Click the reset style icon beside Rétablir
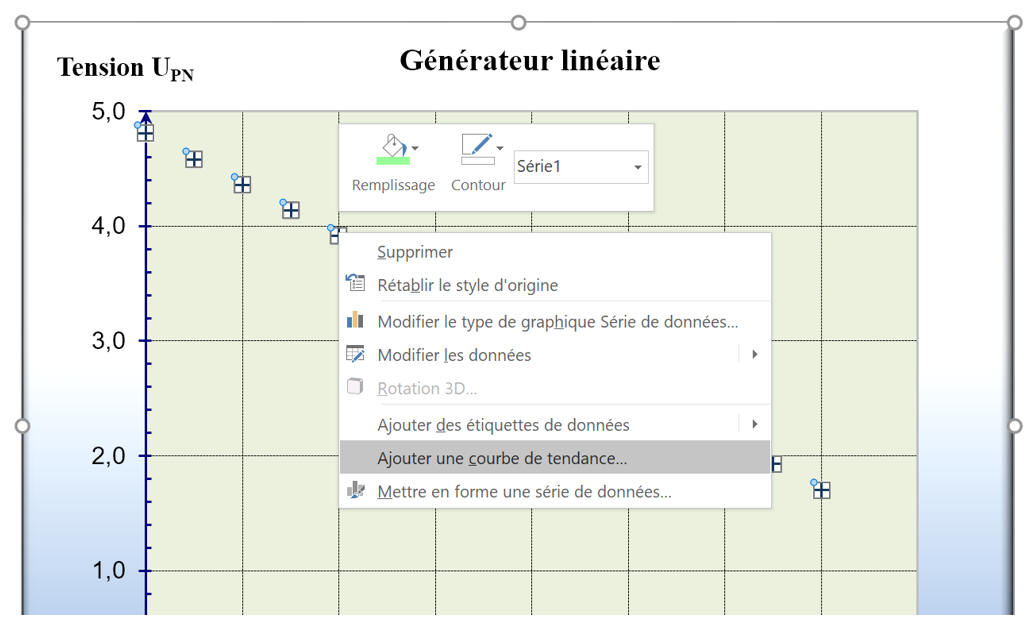The width and height of the screenshot is (1029, 633). point(355,283)
